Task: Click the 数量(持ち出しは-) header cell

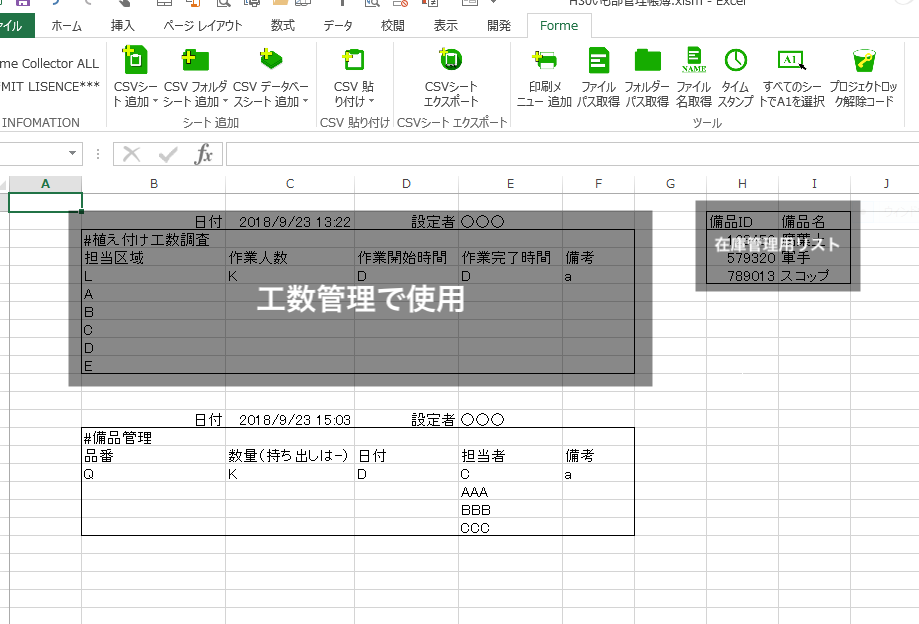Action: (290, 456)
